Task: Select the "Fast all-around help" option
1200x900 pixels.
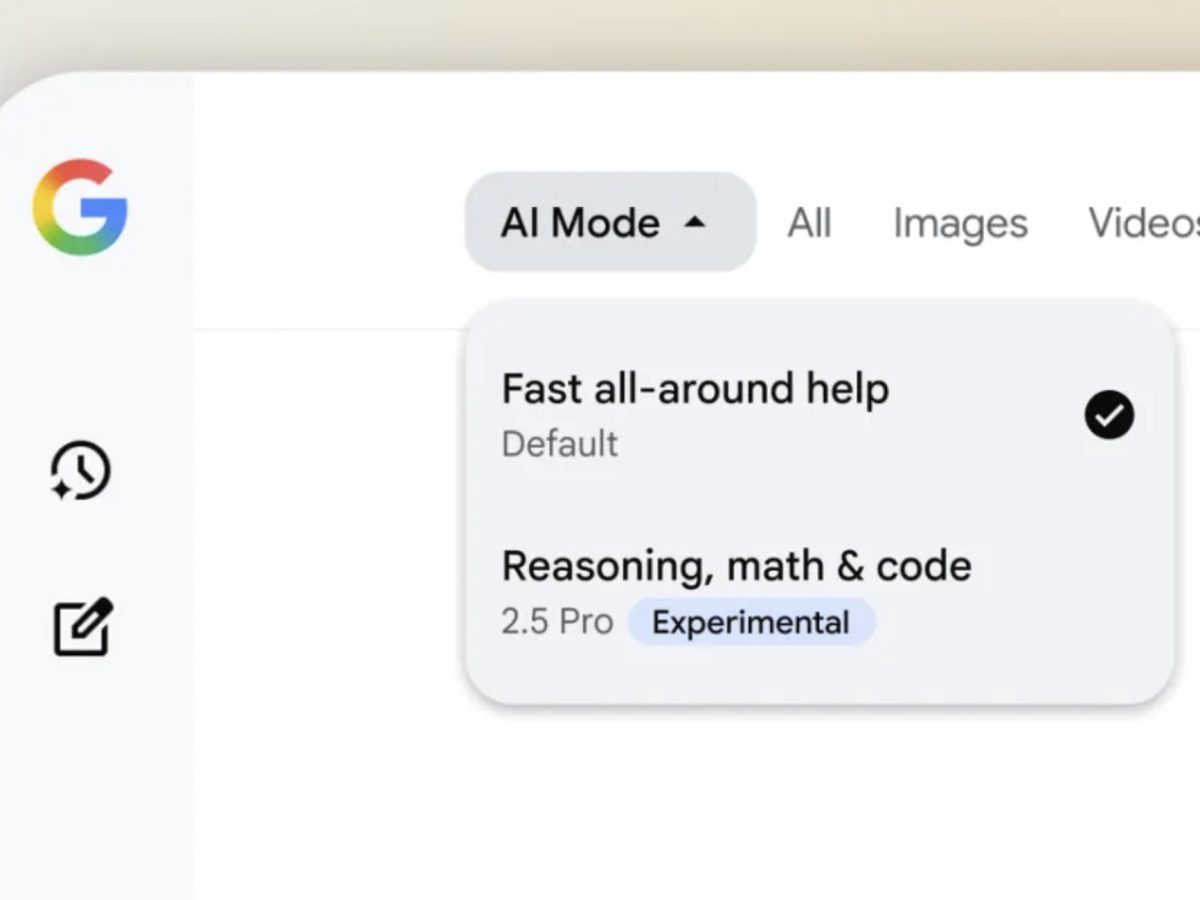Action: coord(695,388)
